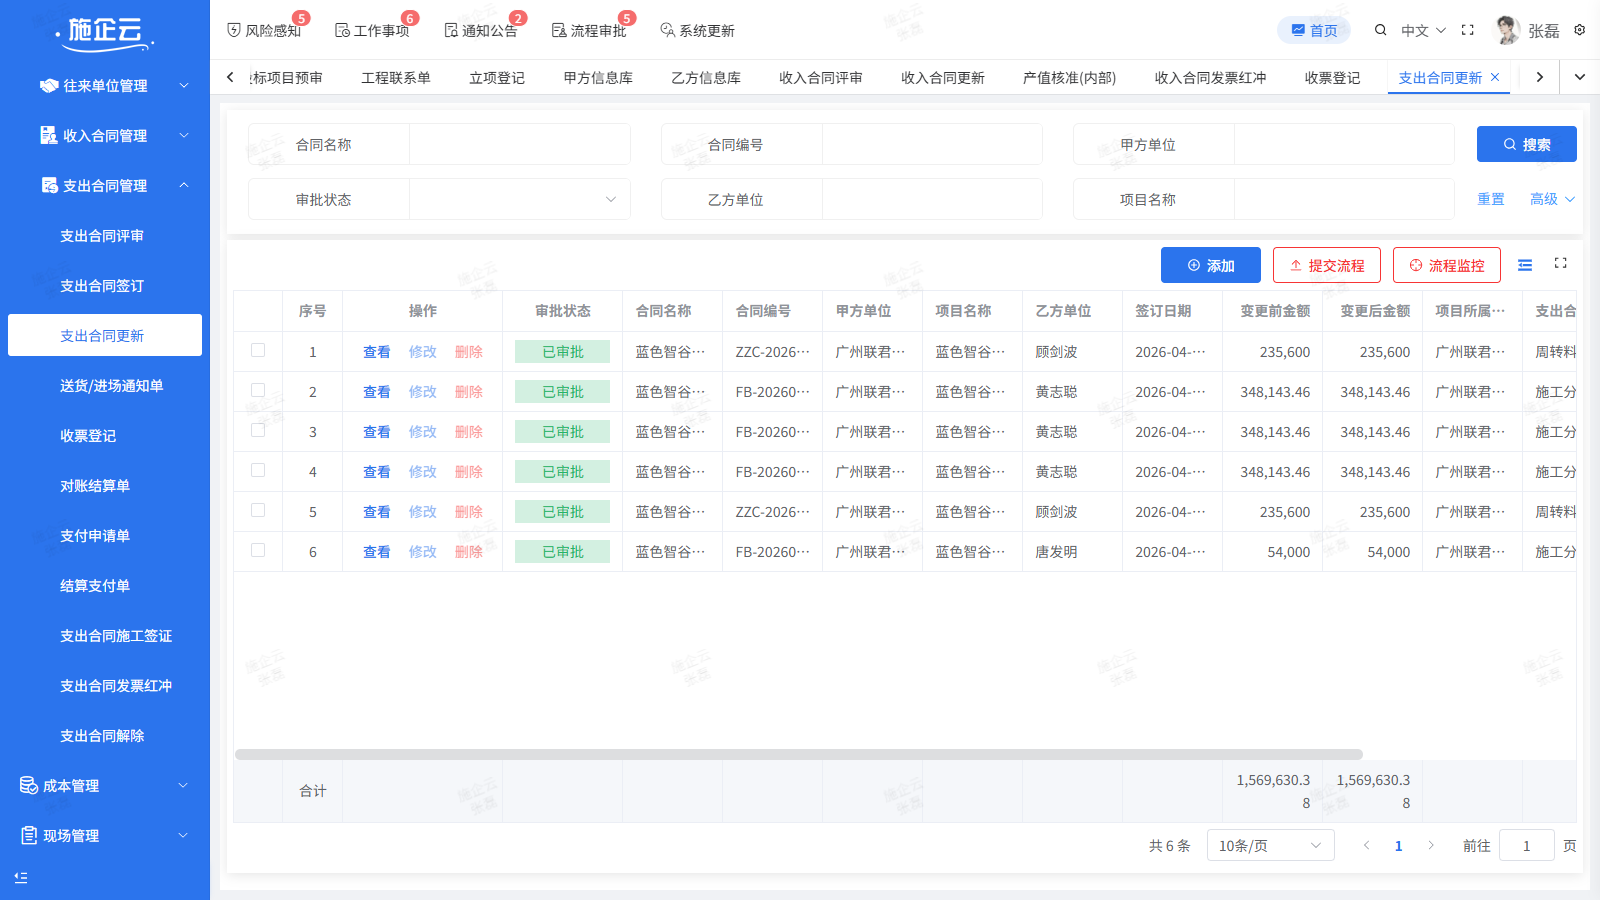Image resolution: width=1600 pixels, height=900 pixels.
Task: Expand 现场管理 sidebar menu
Action: (x=184, y=835)
